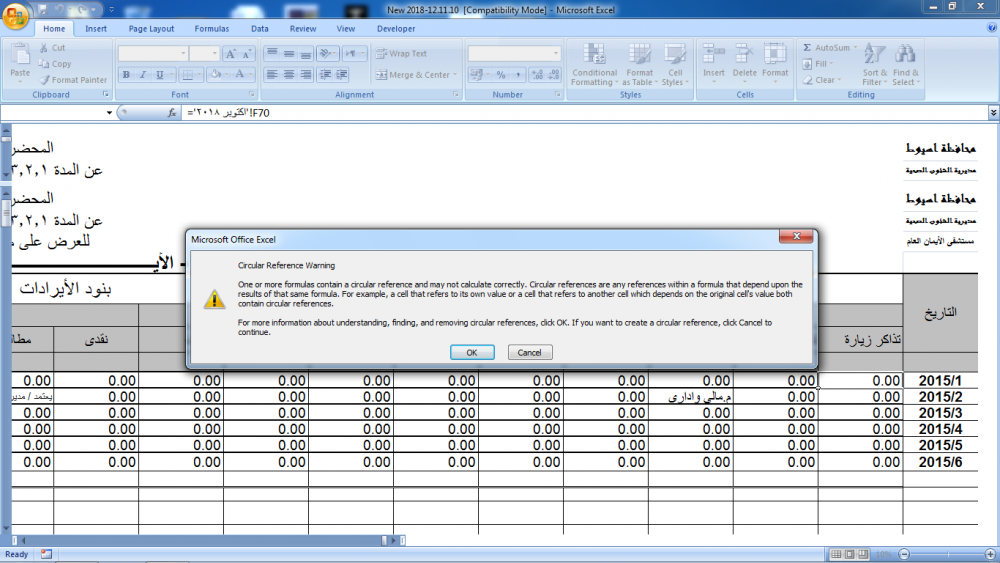Switch to the Insert tab

coord(96,29)
